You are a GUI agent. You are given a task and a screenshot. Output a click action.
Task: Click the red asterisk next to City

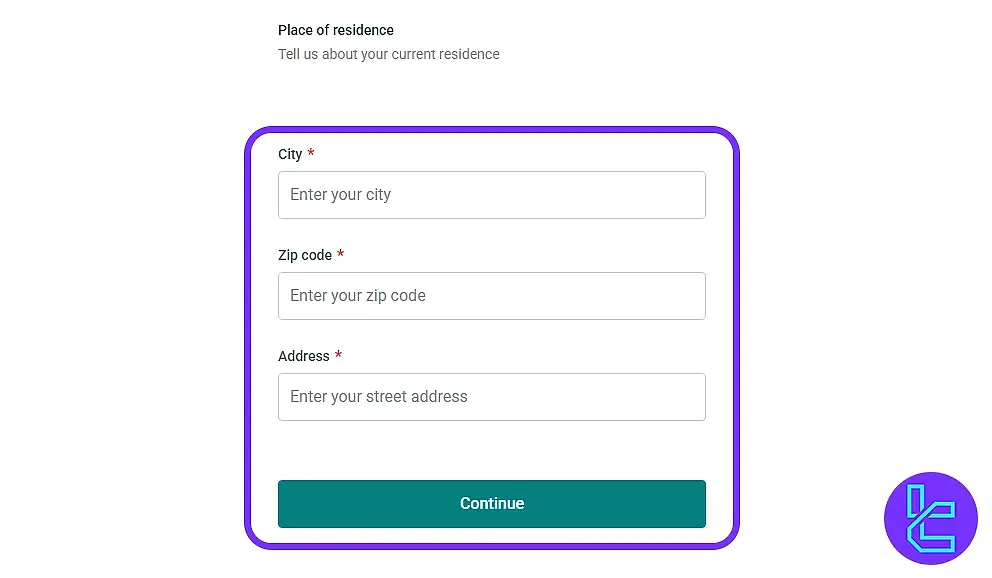click(x=311, y=154)
